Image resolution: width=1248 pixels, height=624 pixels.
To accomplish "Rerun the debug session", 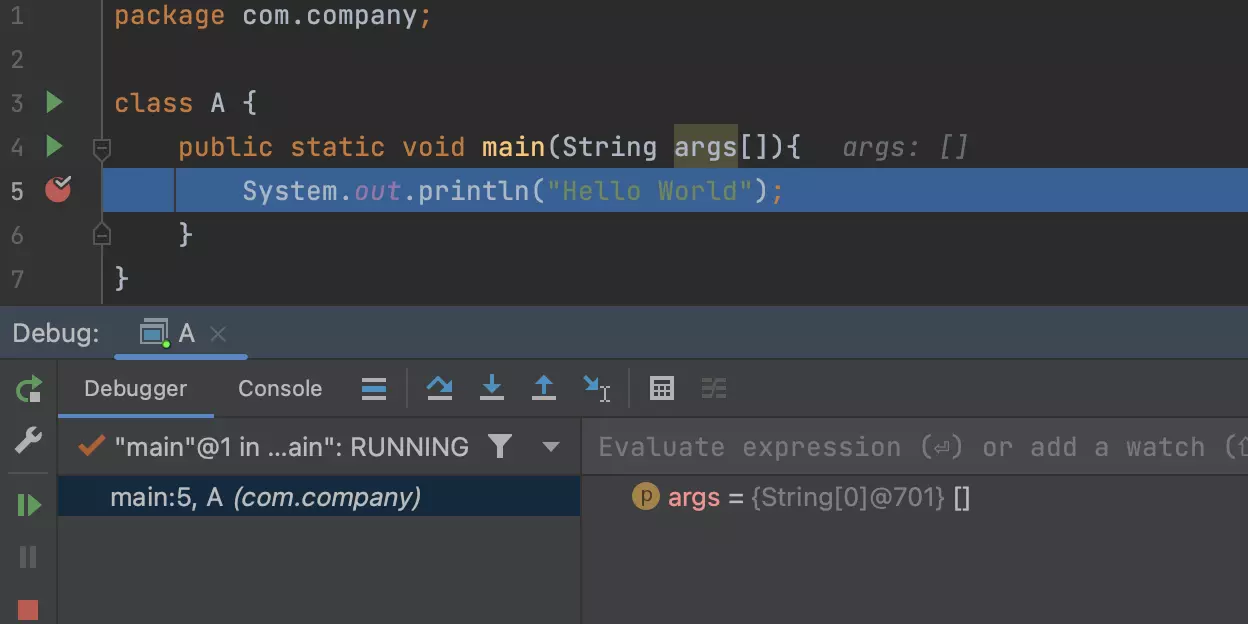I will [29, 389].
